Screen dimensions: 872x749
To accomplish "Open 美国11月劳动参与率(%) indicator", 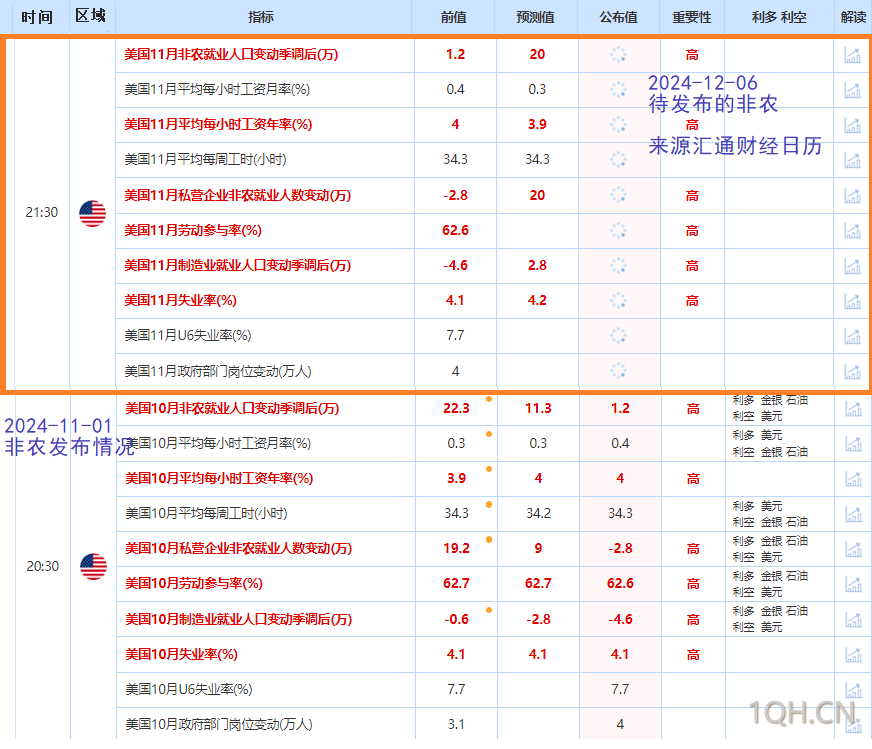I will (x=193, y=231).
